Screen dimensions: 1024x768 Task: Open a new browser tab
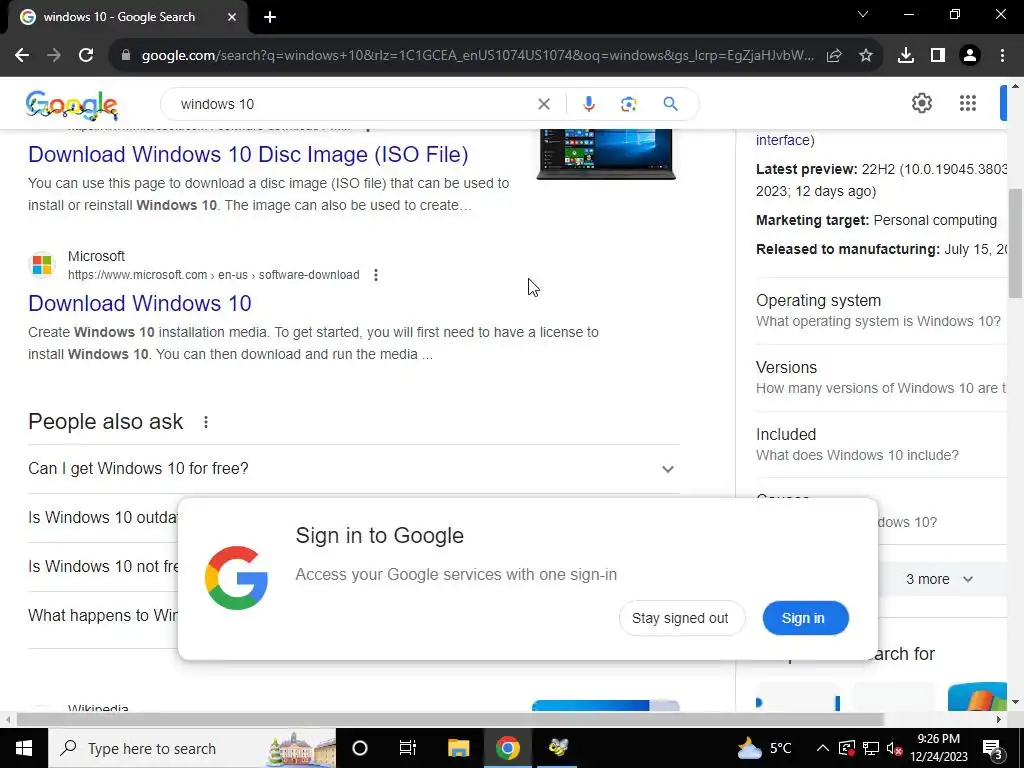coord(270,17)
